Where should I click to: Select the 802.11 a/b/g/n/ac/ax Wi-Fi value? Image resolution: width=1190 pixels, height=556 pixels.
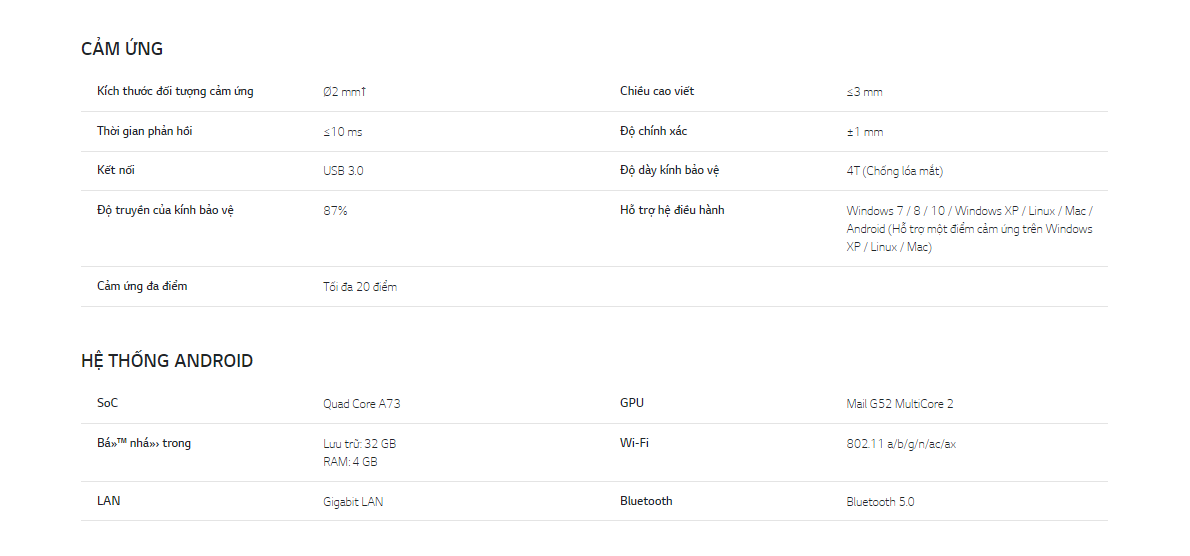(x=902, y=444)
